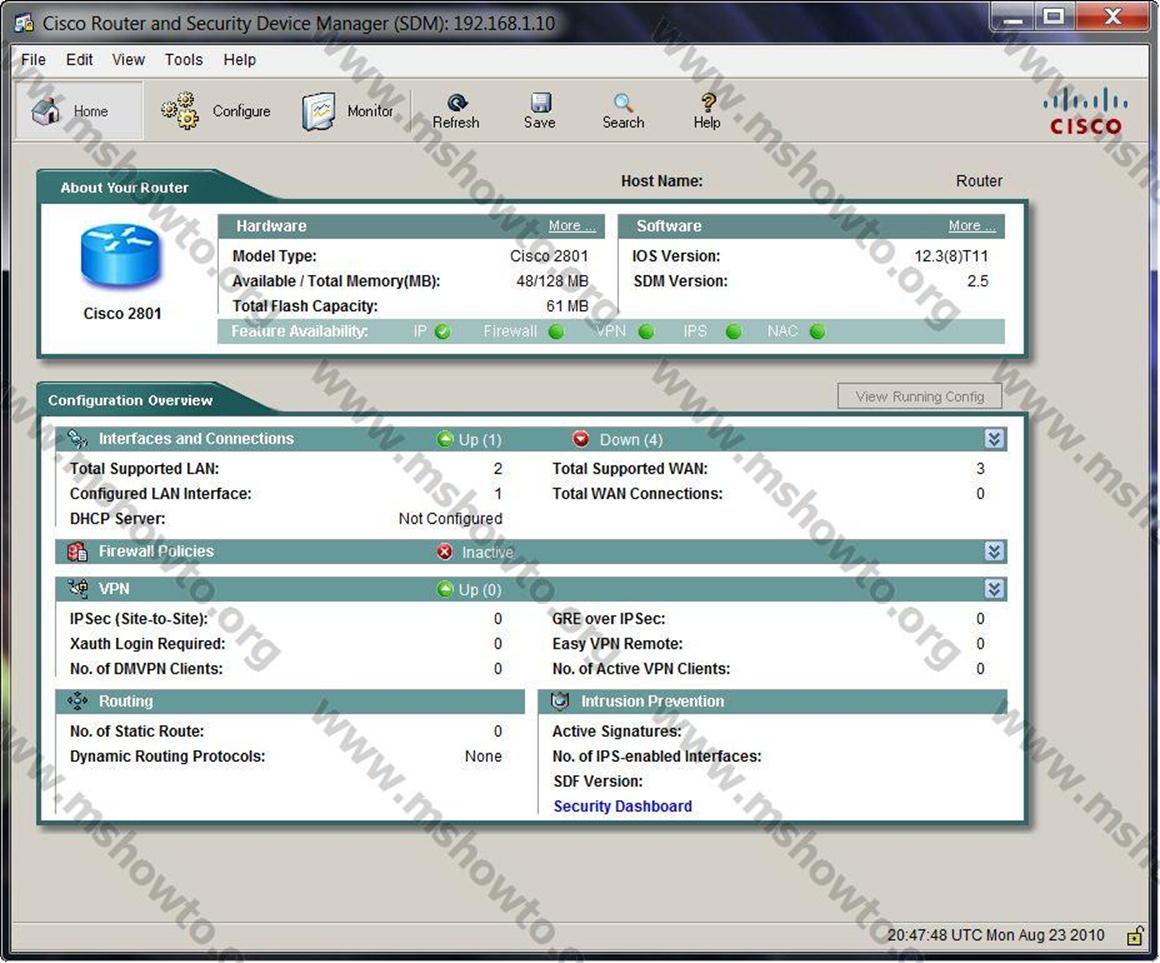Click the Configured LAN Interface label
The image size is (1160, 963).
click(x=161, y=494)
